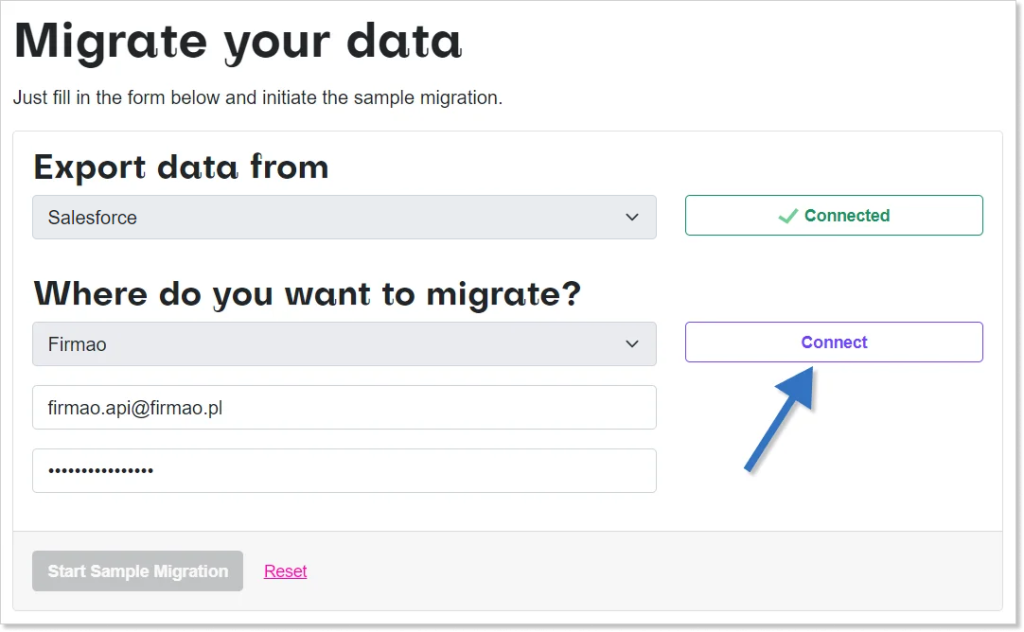Click the 'Just fill in the form' instruction text
The height and width of the screenshot is (632, 1024).
coord(258,97)
